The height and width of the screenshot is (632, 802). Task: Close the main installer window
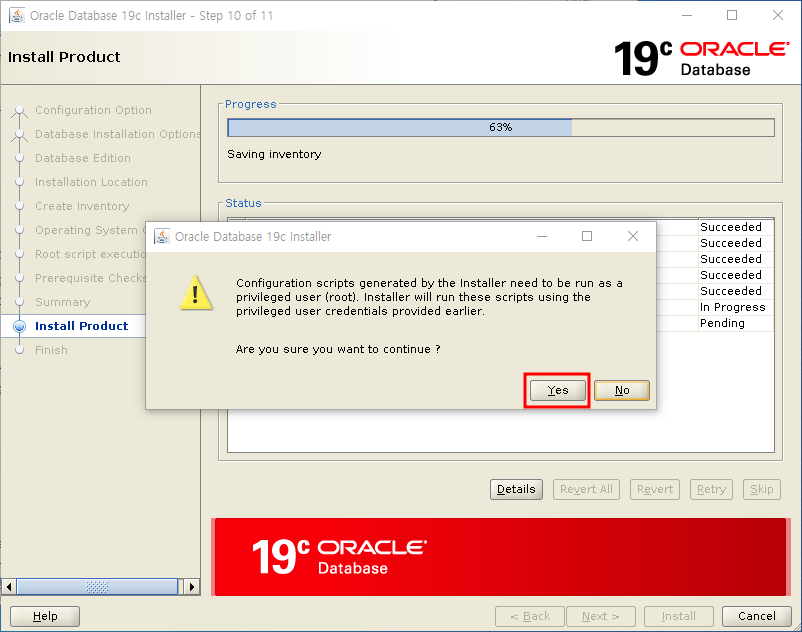(x=777, y=15)
